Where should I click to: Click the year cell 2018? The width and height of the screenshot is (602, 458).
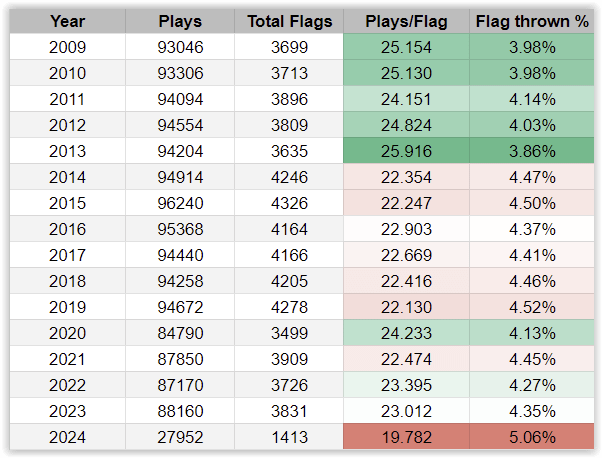coord(68,281)
